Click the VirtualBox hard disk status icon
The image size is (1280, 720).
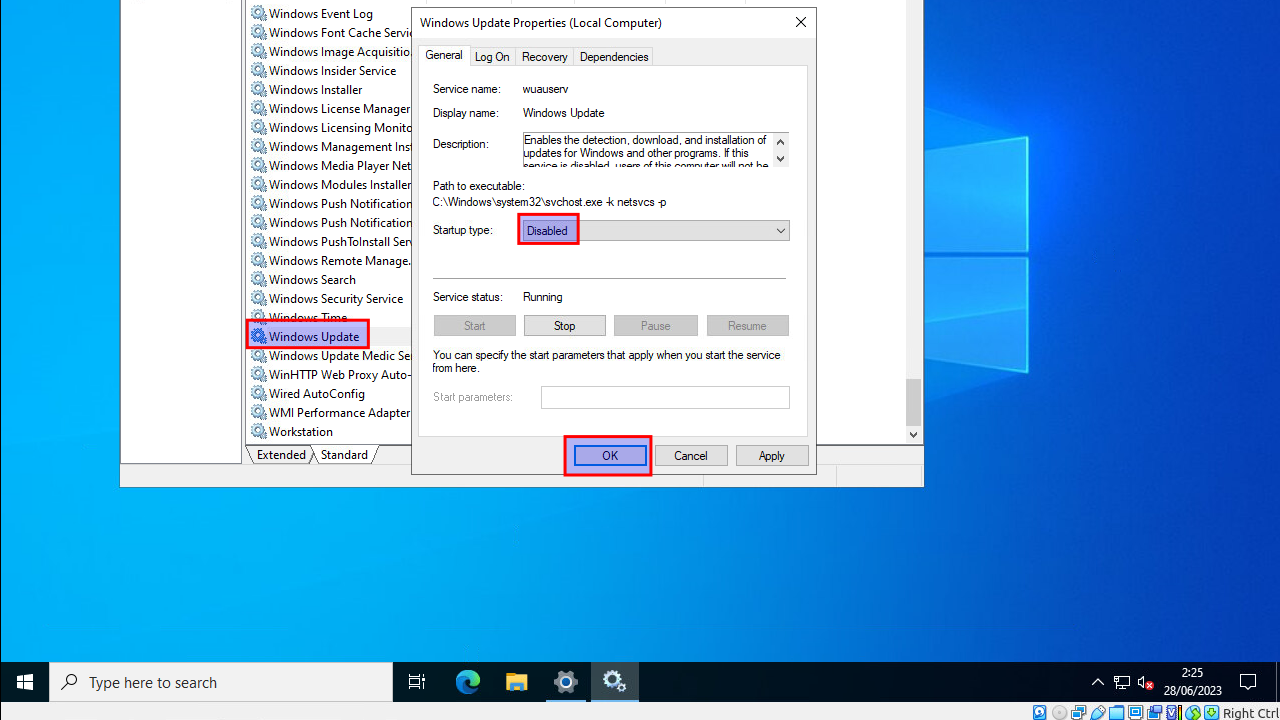click(x=1040, y=713)
